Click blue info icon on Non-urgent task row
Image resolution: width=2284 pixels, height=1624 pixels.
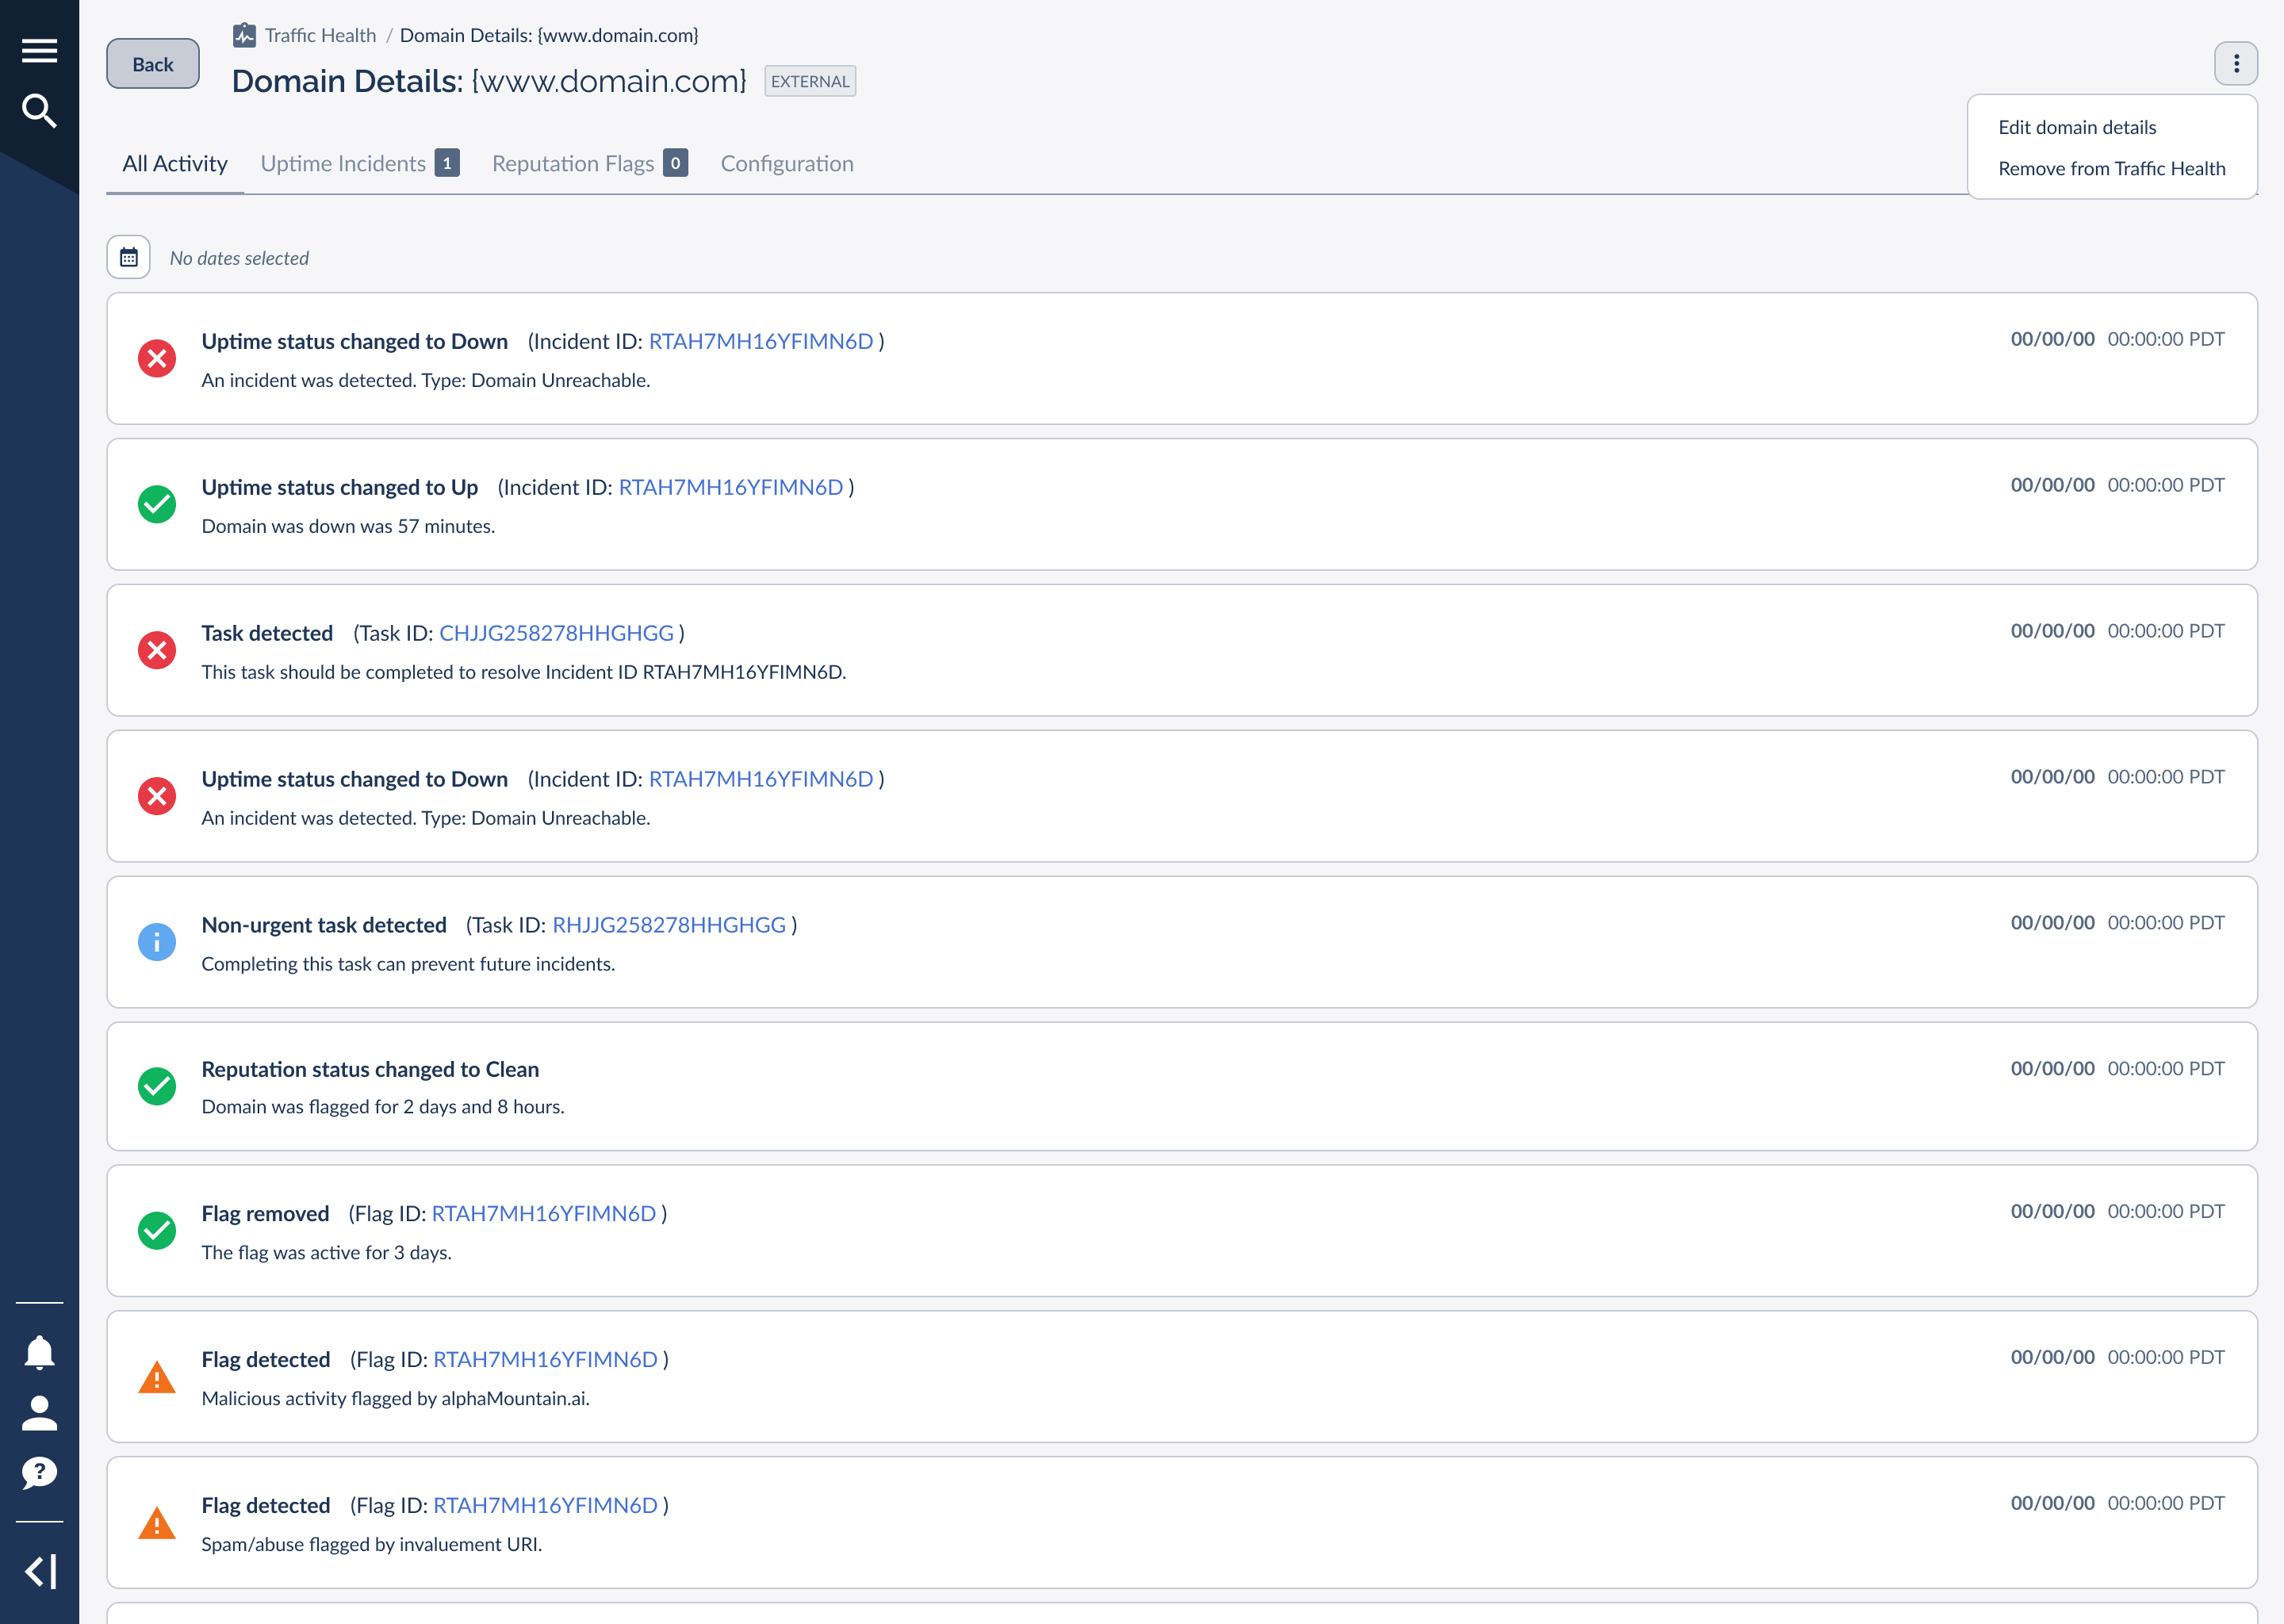pyautogui.click(x=157, y=942)
